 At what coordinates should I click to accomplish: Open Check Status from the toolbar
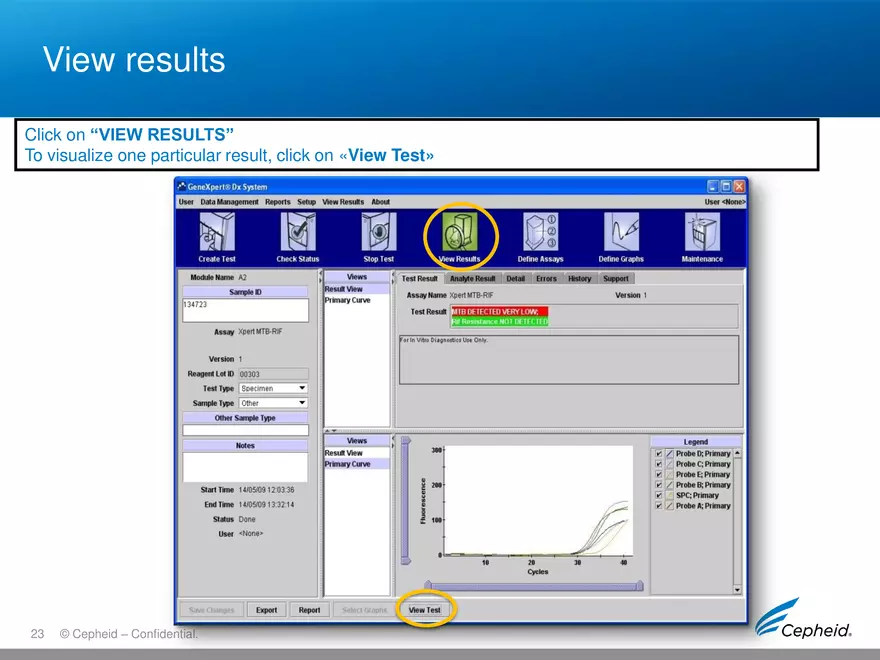click(297, 233)
